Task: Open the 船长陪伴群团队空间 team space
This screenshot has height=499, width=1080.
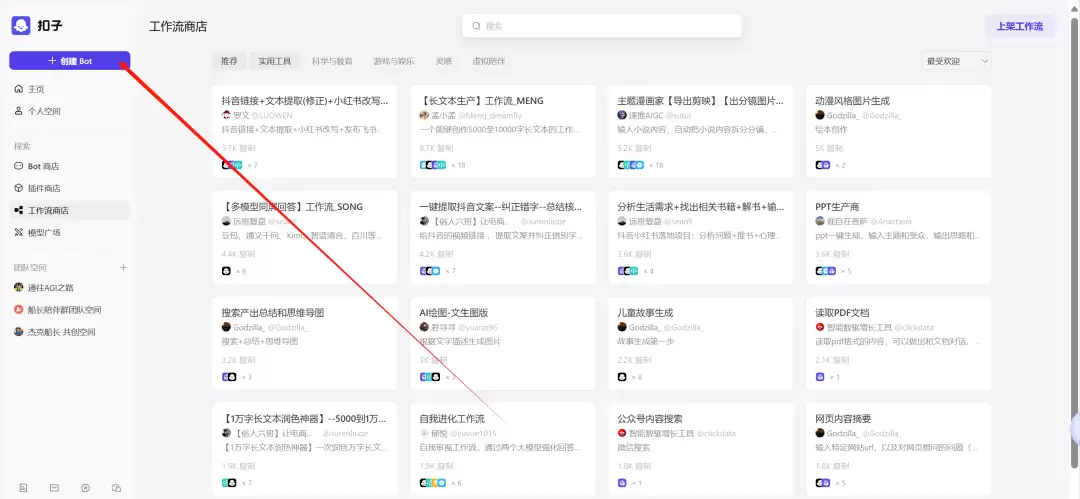Action: point(70,309)
